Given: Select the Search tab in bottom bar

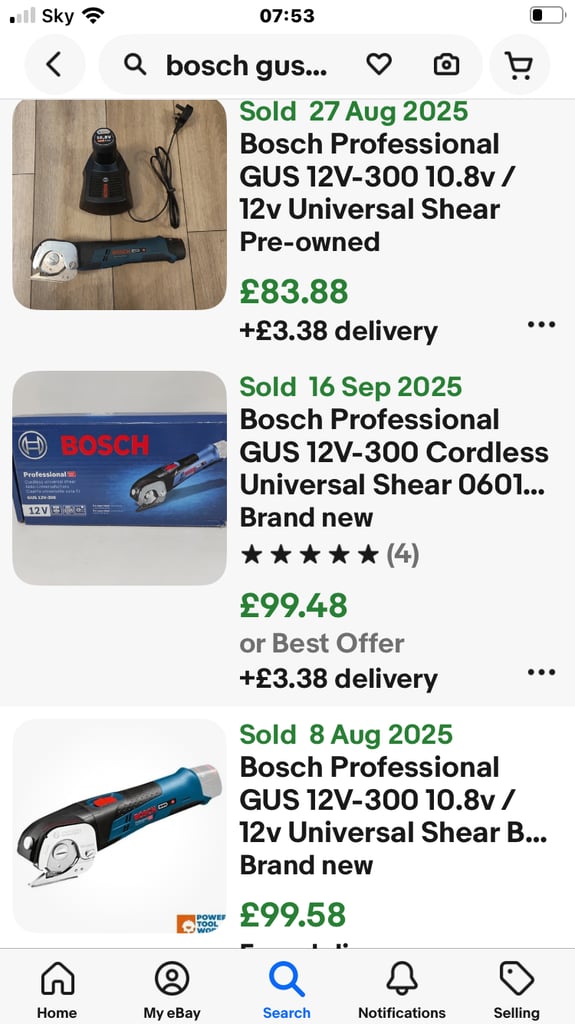Looking at the screenshot, I should 287,989.
